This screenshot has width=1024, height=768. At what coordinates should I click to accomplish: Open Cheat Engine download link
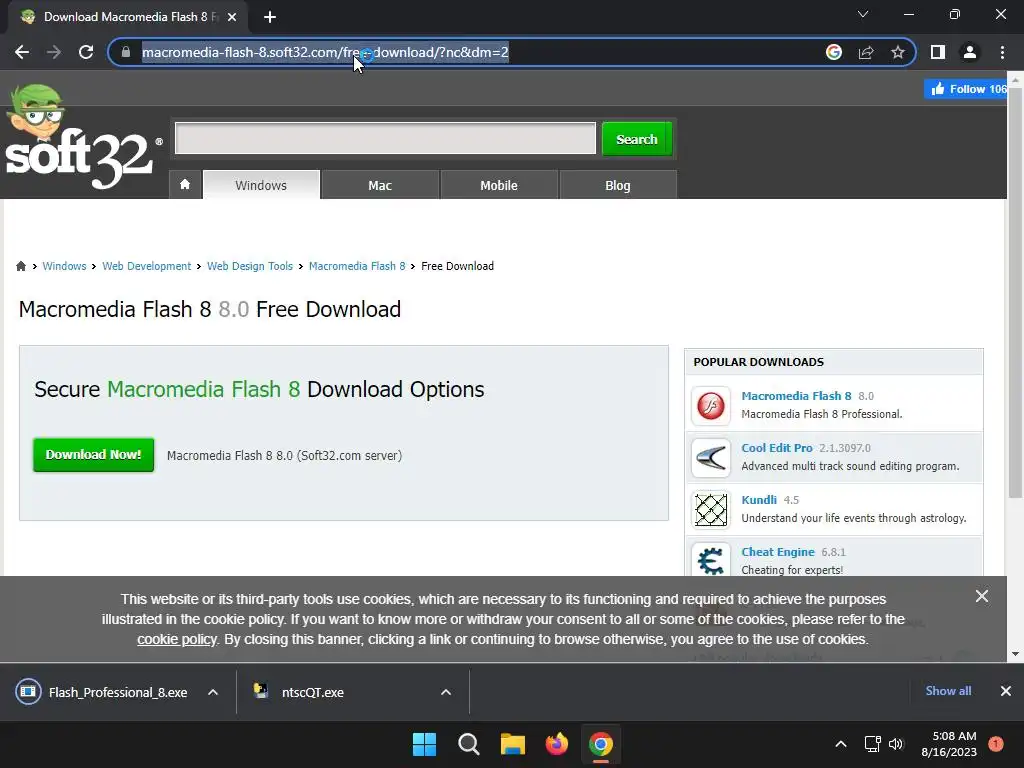point(778,552)
